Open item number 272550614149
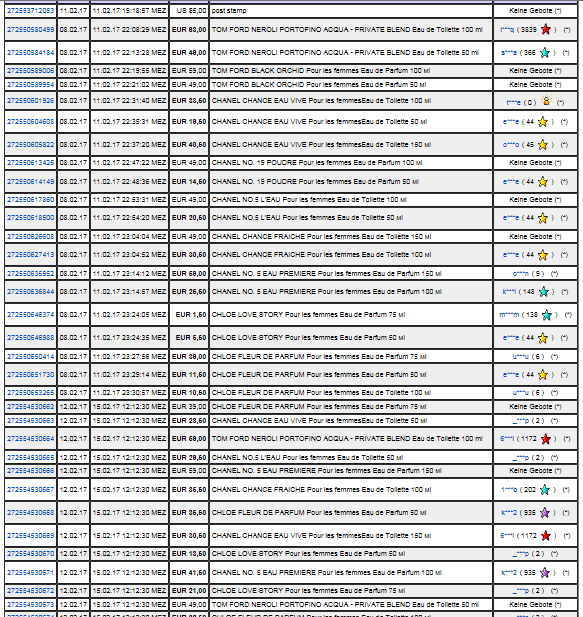583x617 pixels. (31, 182)
